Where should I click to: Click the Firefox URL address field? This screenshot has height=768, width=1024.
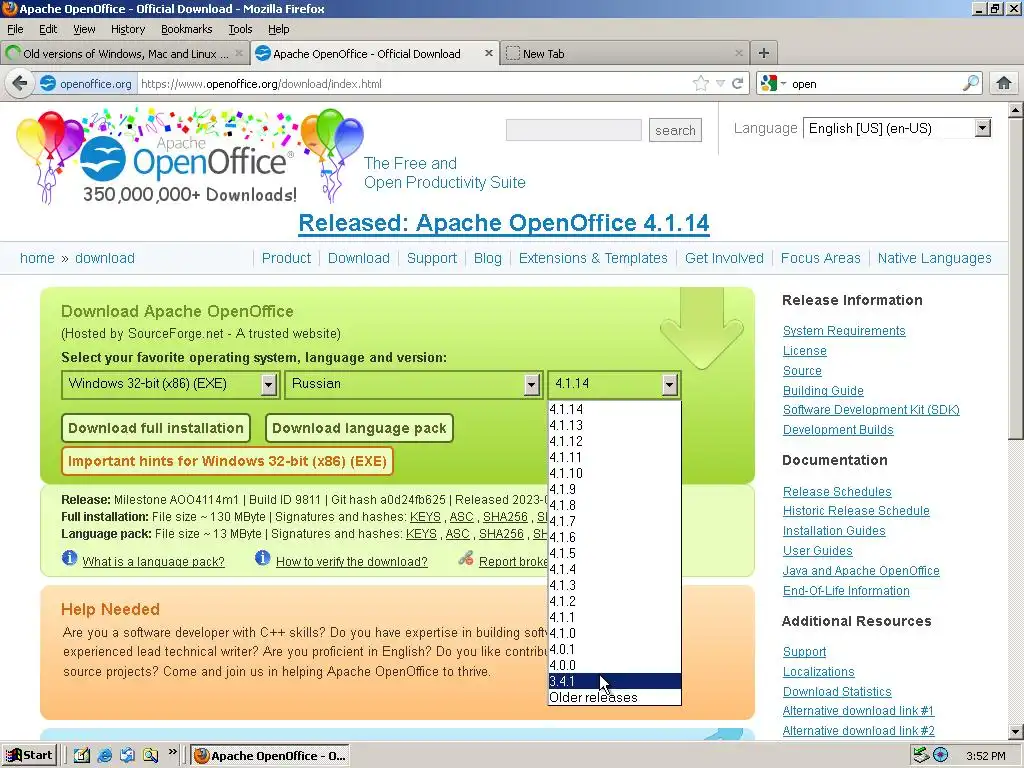click(415, 84)
